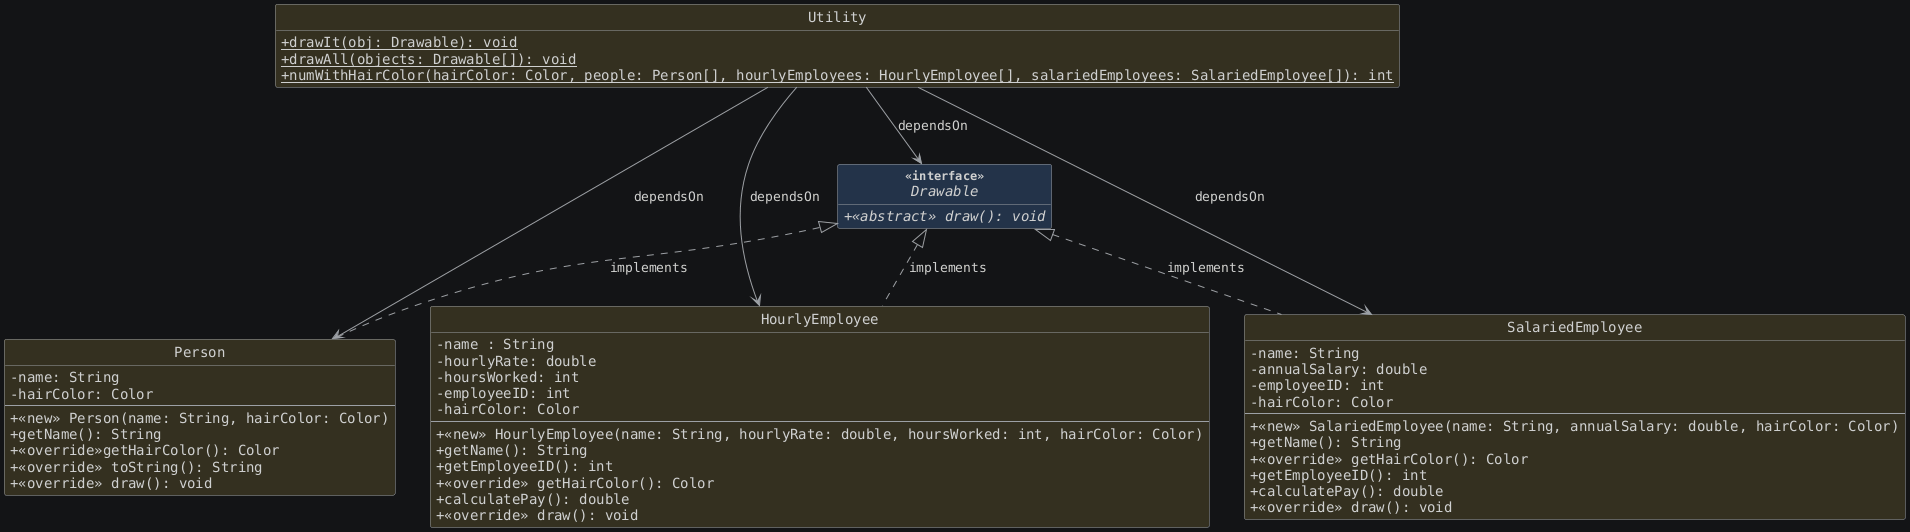Click getHairColor() override in SalariedEmployee

pos(1388,459)
